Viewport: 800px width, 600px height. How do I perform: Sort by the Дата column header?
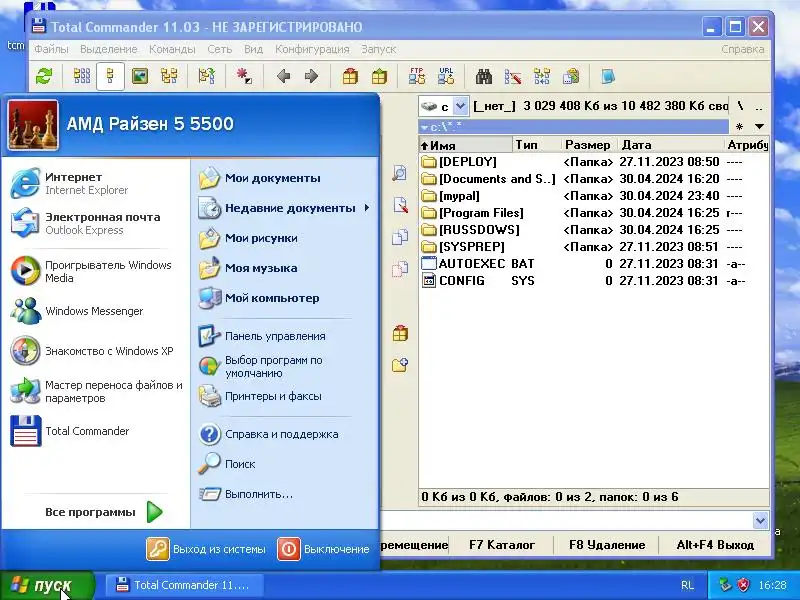670,145
